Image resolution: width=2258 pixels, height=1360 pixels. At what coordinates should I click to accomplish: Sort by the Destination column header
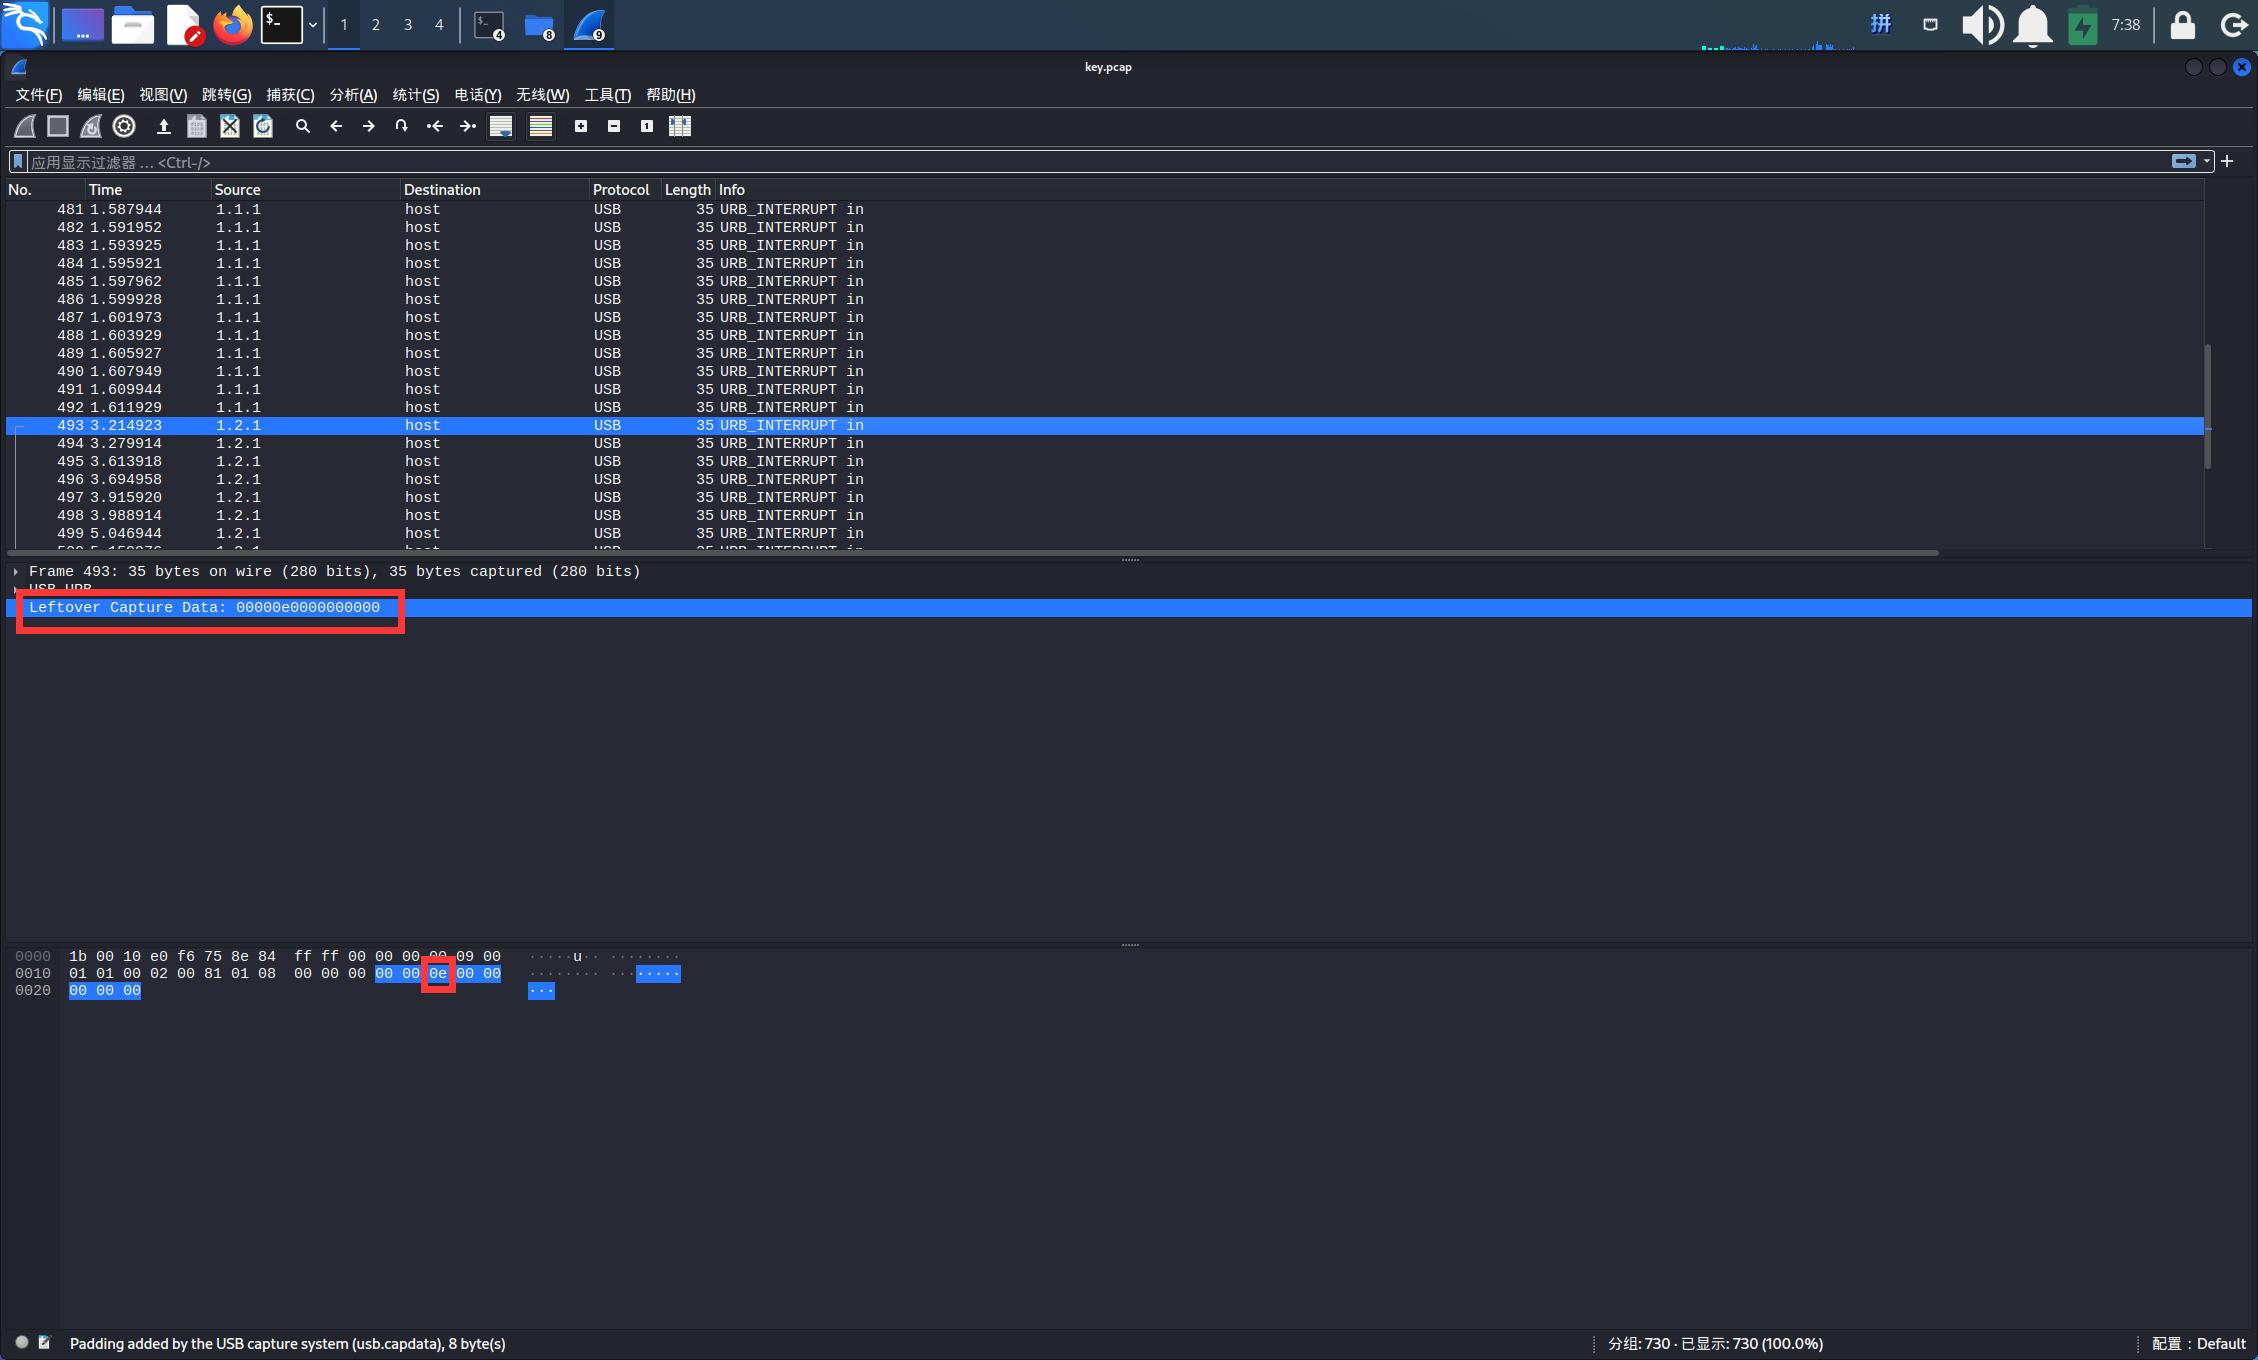494,190
